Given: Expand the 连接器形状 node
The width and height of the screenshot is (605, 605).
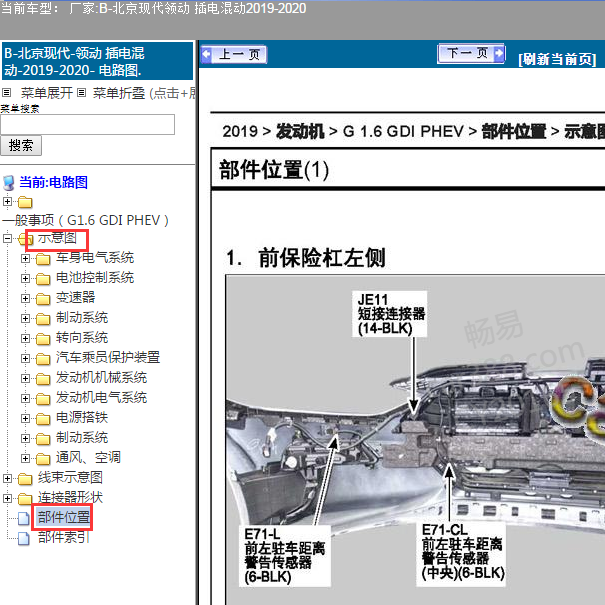Looking at the screenshot, I should [7, 499].
